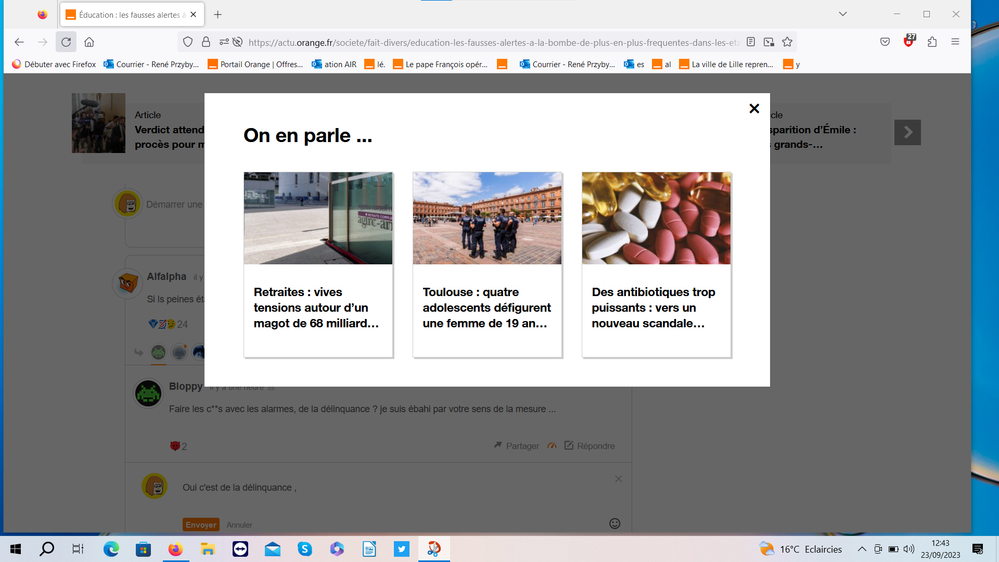Viewport: 999px width, 562px height.
Task: Reload the page with refresh icon
Action: pos(66,42)
